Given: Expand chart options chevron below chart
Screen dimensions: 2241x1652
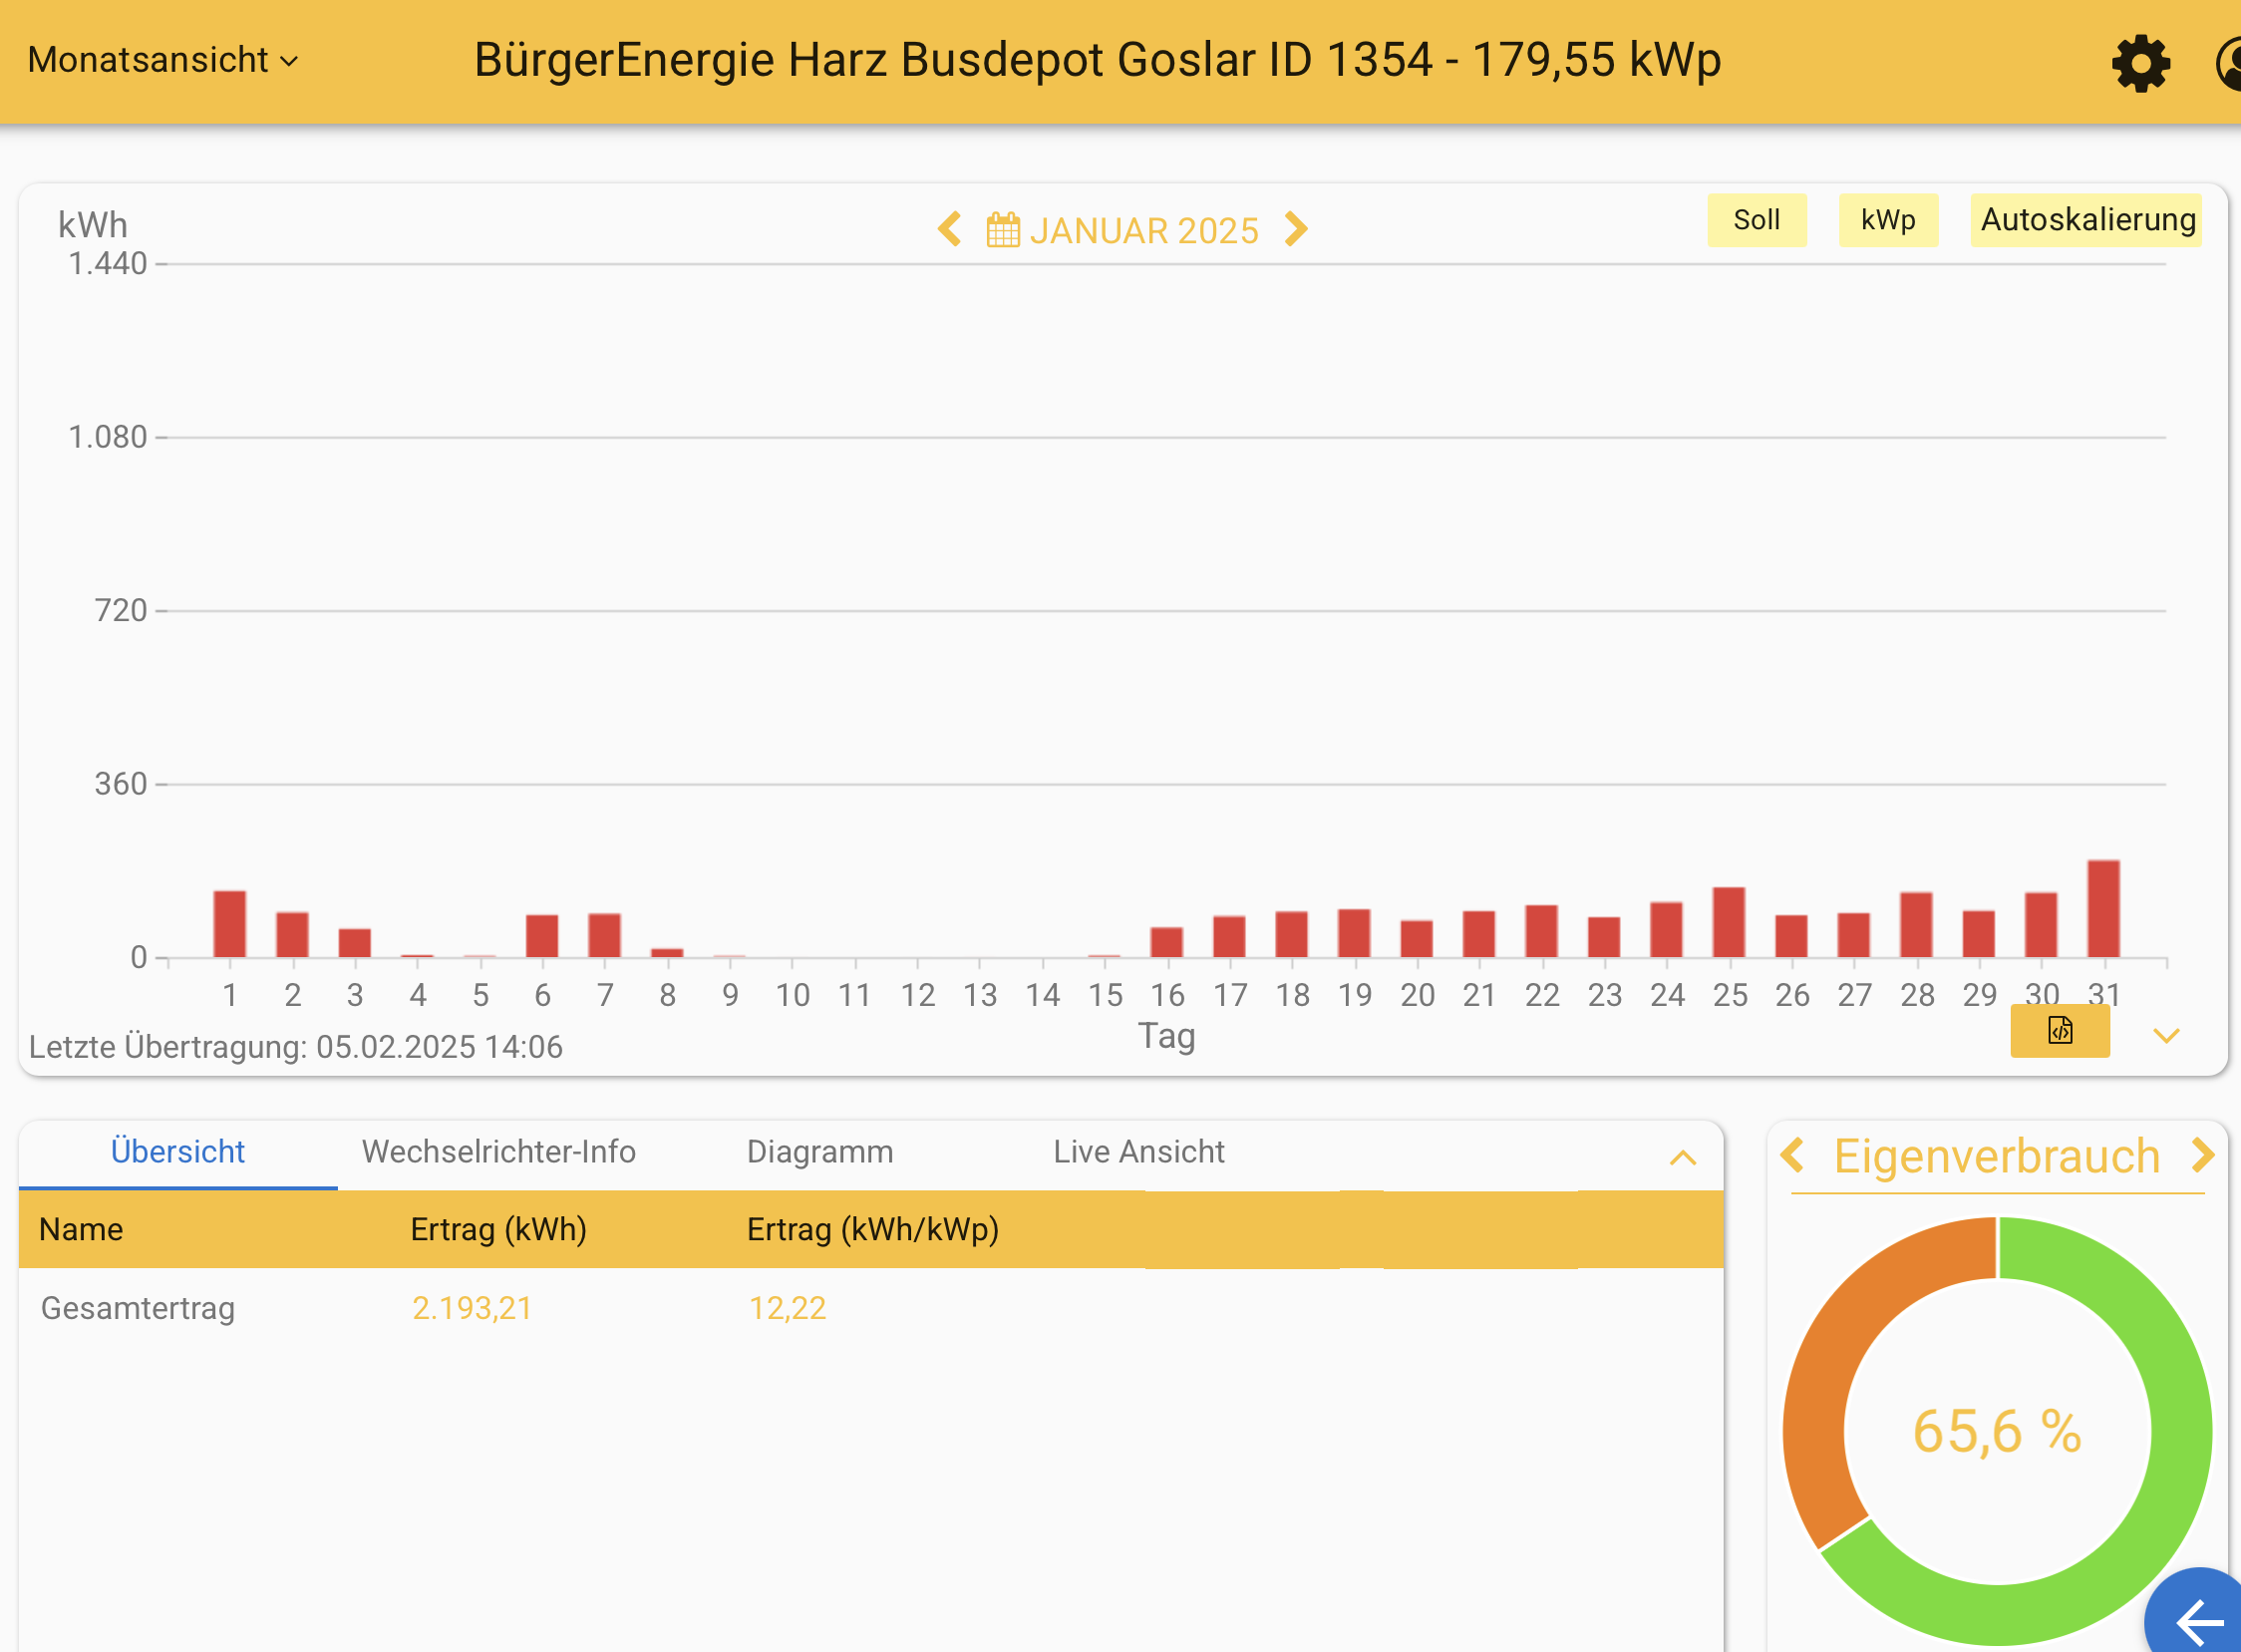Looking at the screenshot, I should pos(2166,1036).
